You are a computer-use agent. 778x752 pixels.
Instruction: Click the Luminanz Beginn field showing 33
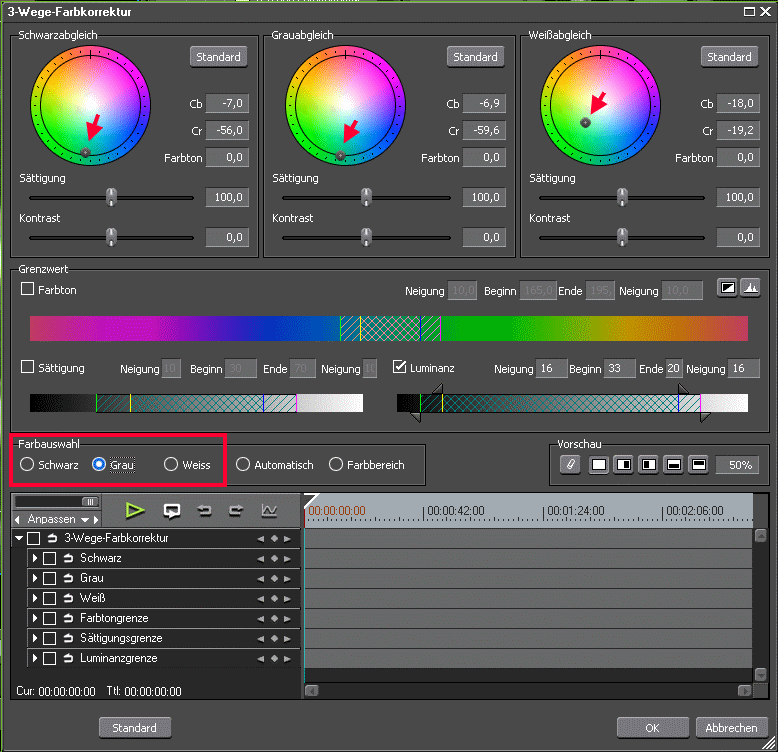(x=620, y=369)
